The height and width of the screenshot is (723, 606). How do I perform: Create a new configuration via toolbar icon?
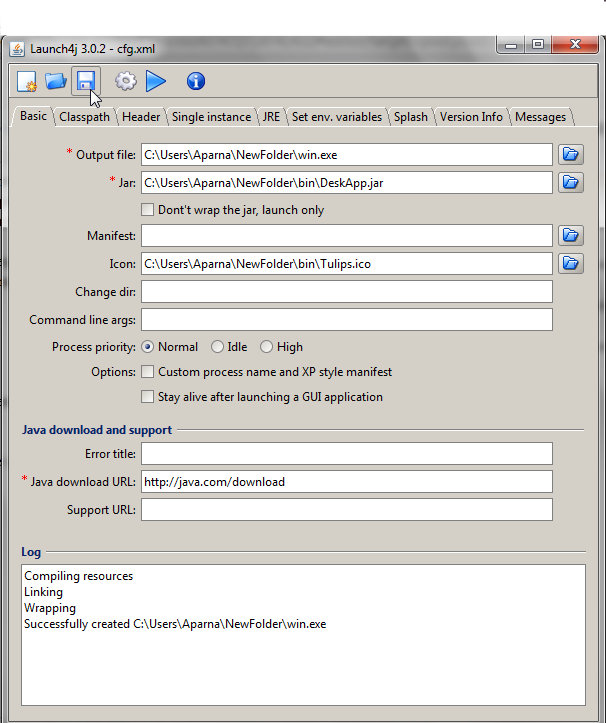[27, 82]
